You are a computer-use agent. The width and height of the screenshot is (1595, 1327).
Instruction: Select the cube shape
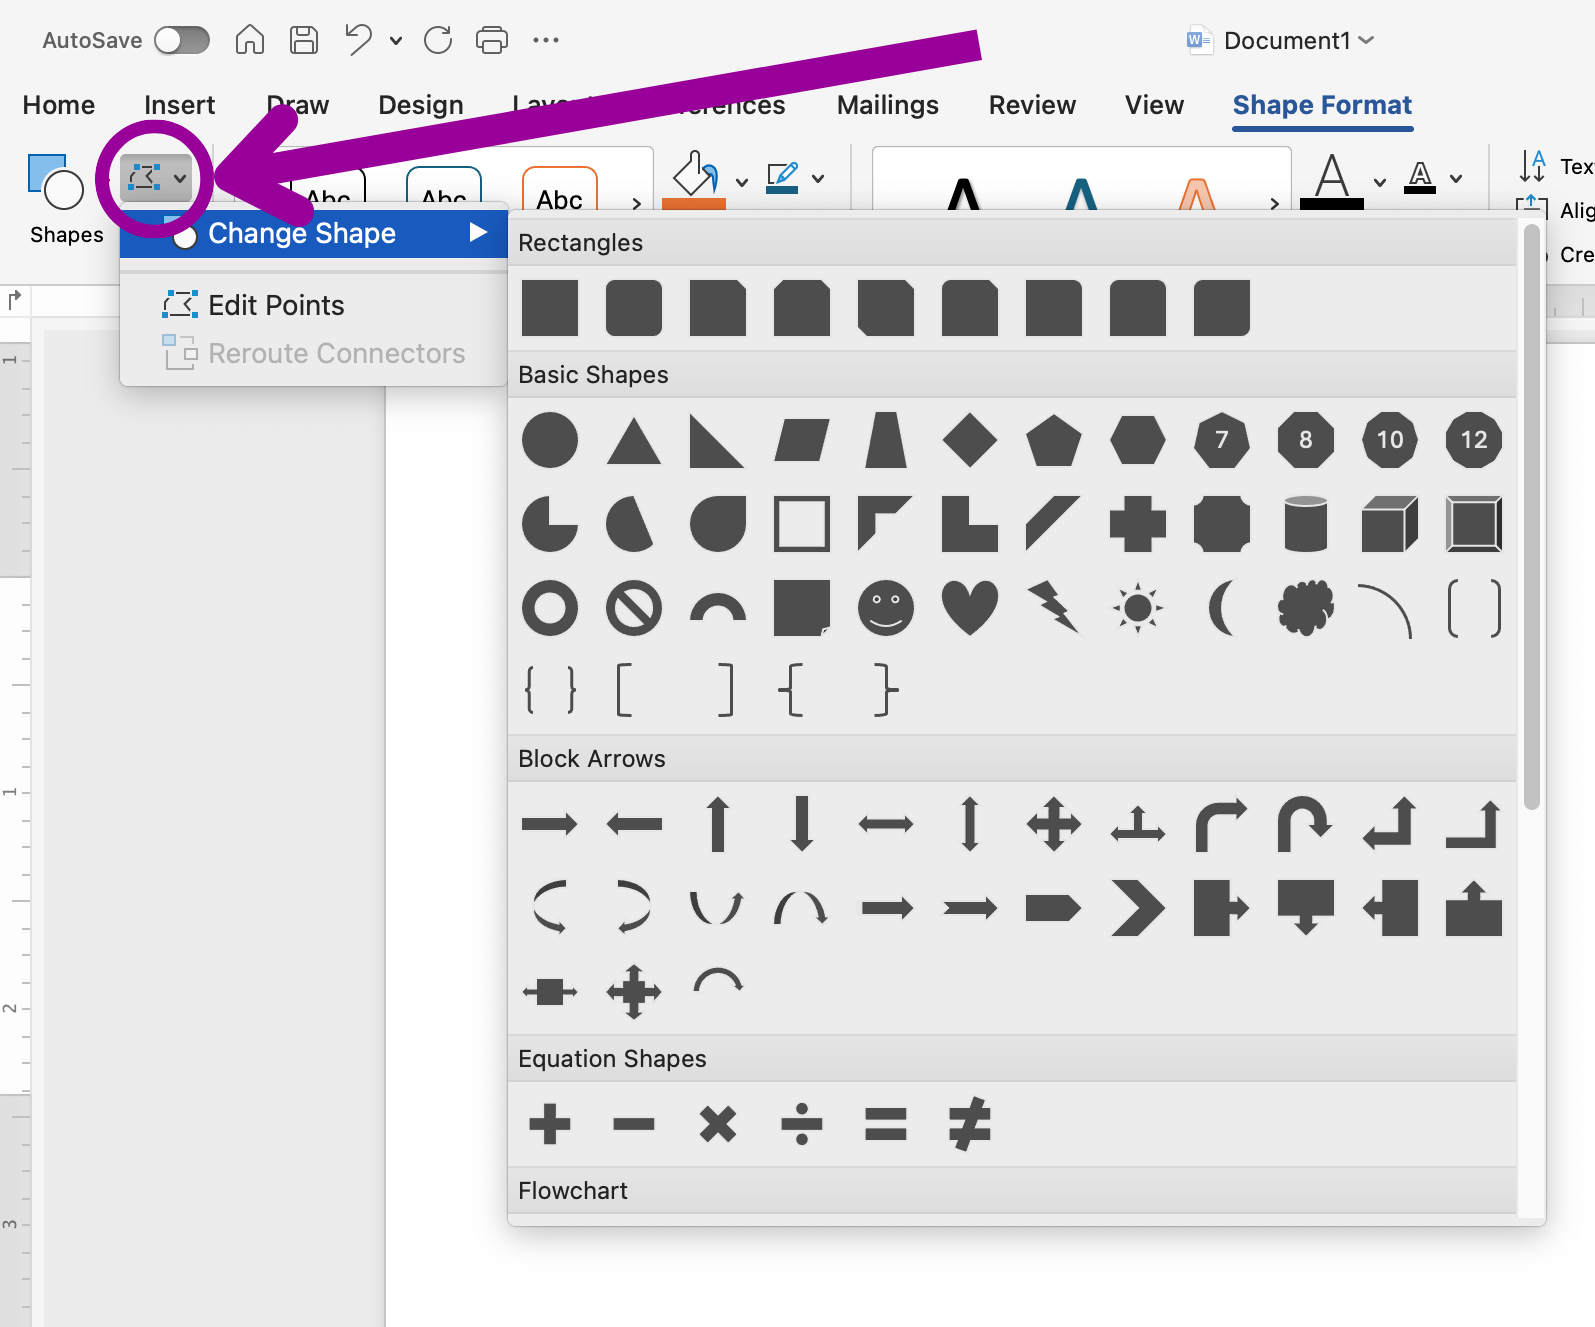pos(1390,524)
